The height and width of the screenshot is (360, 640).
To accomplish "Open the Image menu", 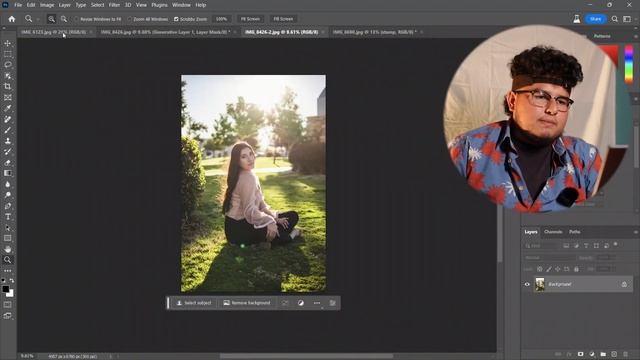I will 47,5.
